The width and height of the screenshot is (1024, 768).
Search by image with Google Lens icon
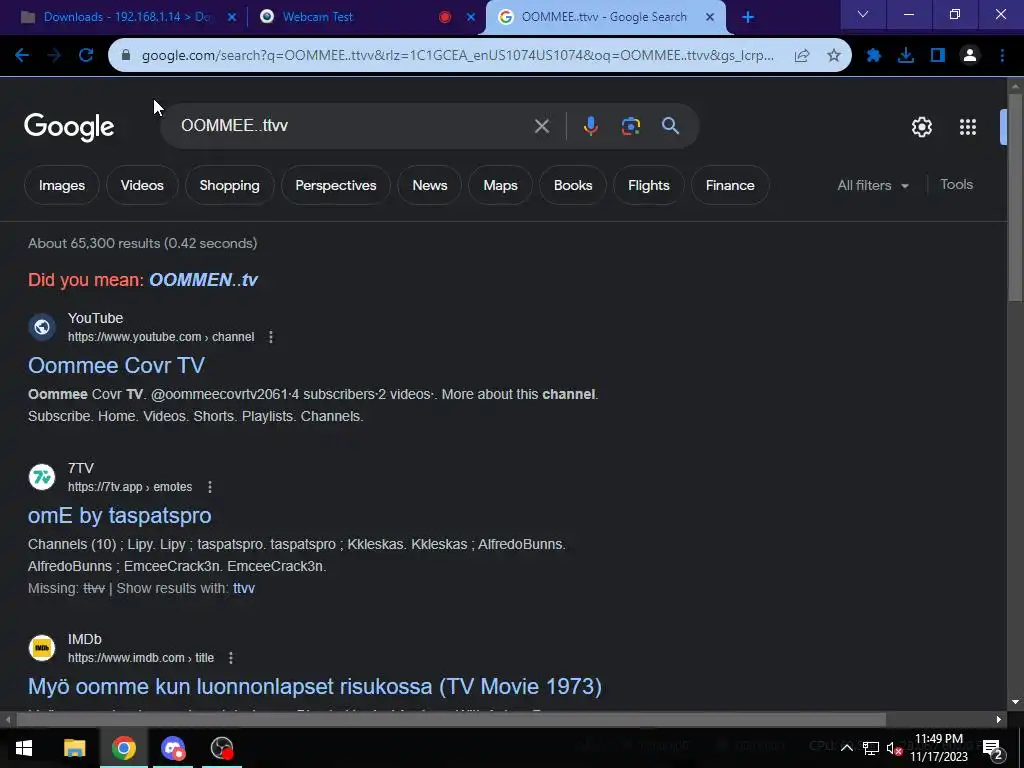click(x=630, y=125)
